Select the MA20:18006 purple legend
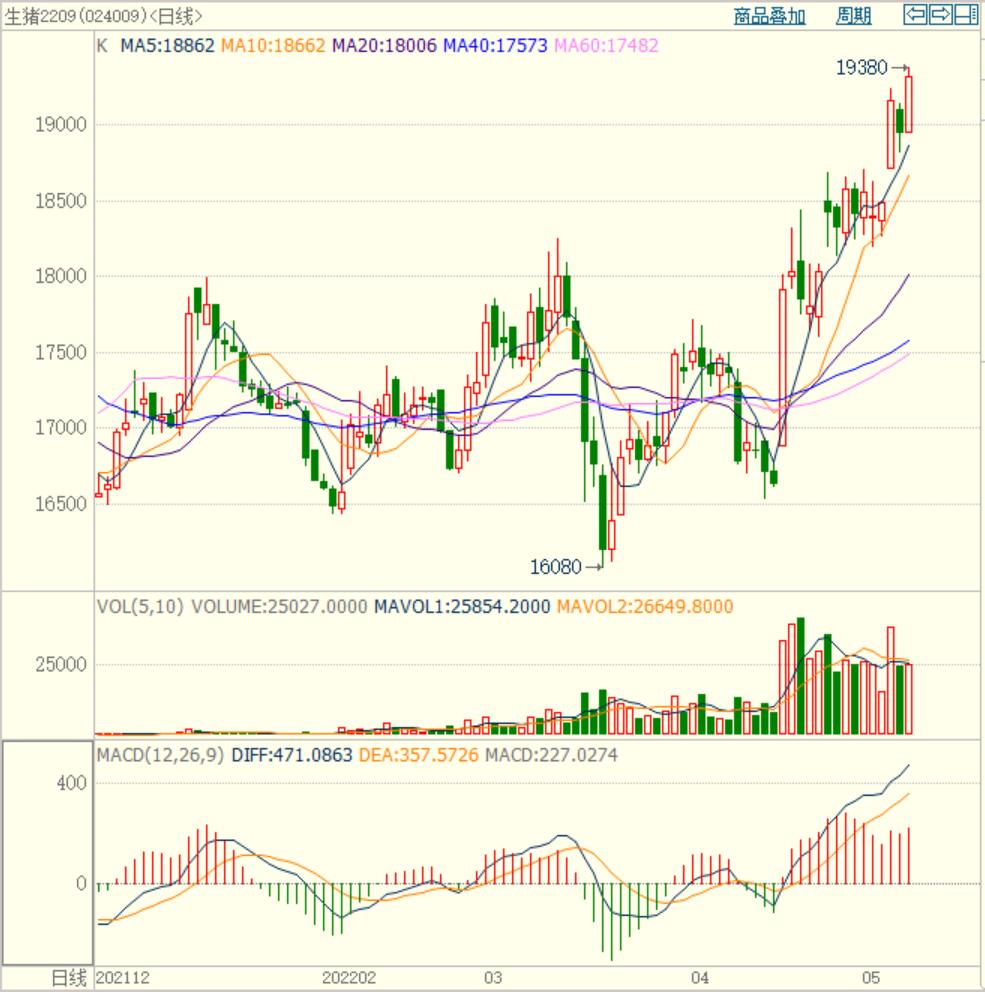Viewport: 985px width, 992px height. pos(384,45)
